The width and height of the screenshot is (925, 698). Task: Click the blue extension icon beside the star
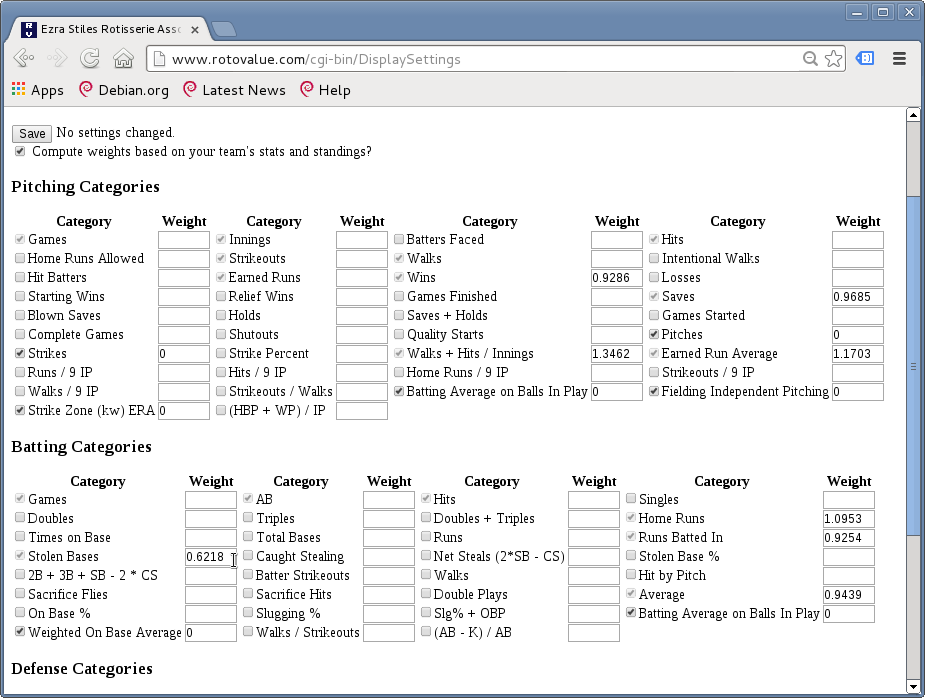pos(865,58)
